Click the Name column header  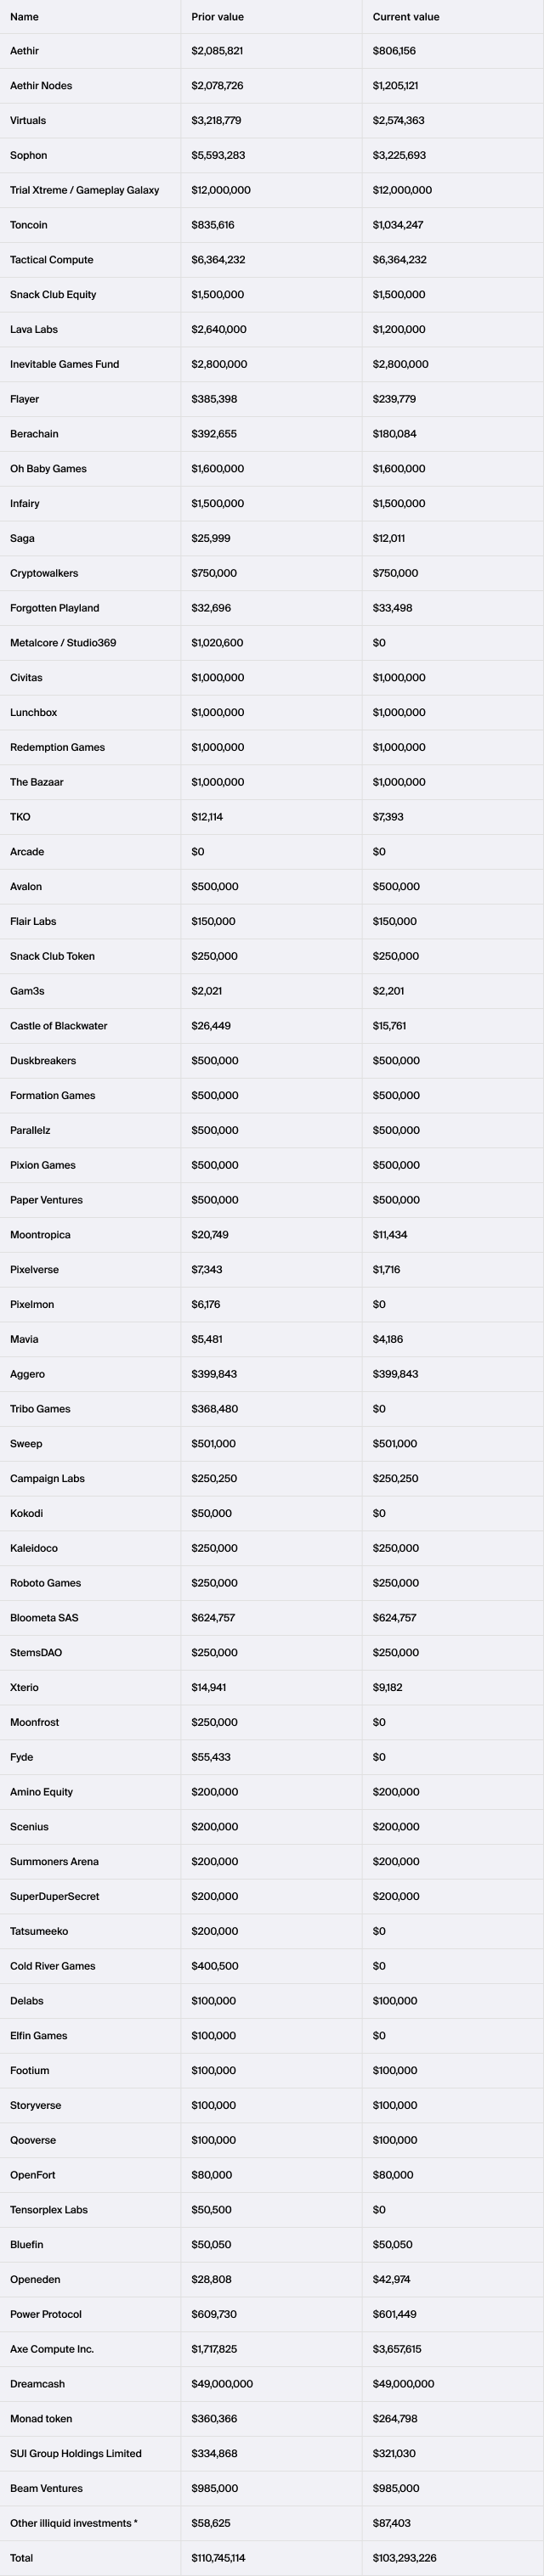click(x=24, y=17)
